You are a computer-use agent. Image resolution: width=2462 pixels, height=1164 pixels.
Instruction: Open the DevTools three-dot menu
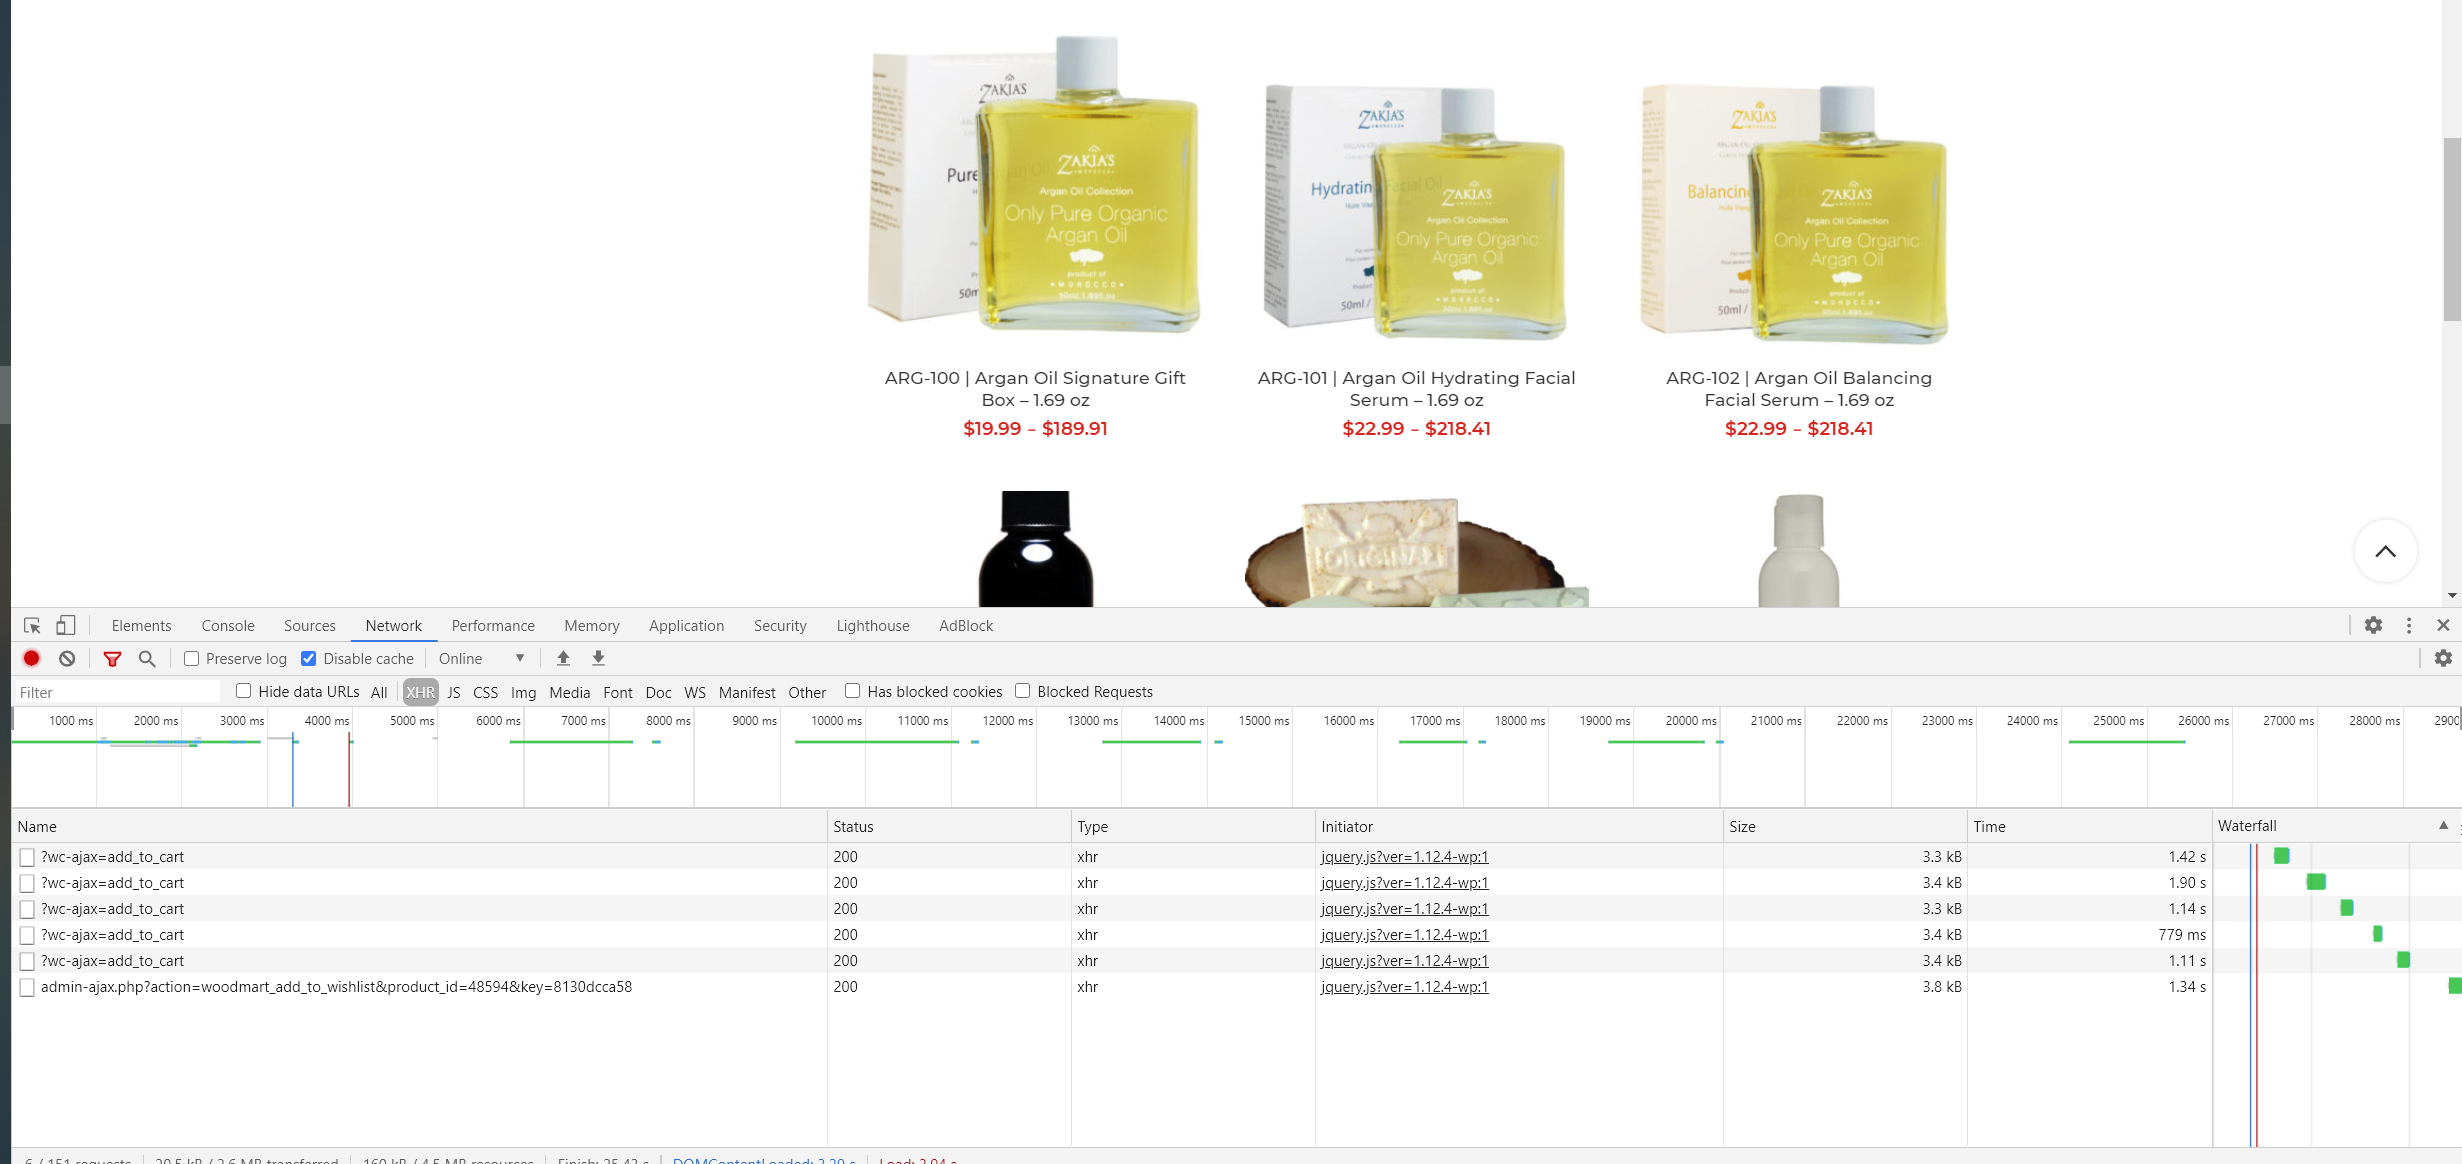click(x=2409, y=625)
